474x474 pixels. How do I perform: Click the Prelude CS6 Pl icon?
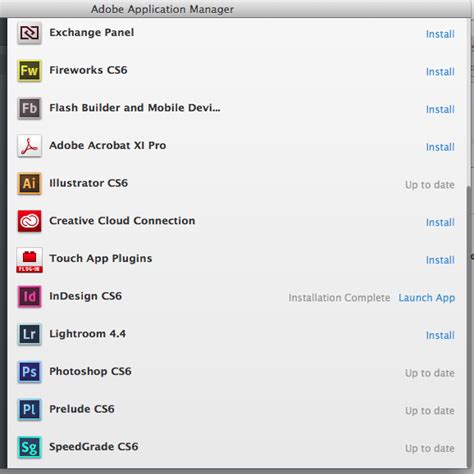(29, 409)
